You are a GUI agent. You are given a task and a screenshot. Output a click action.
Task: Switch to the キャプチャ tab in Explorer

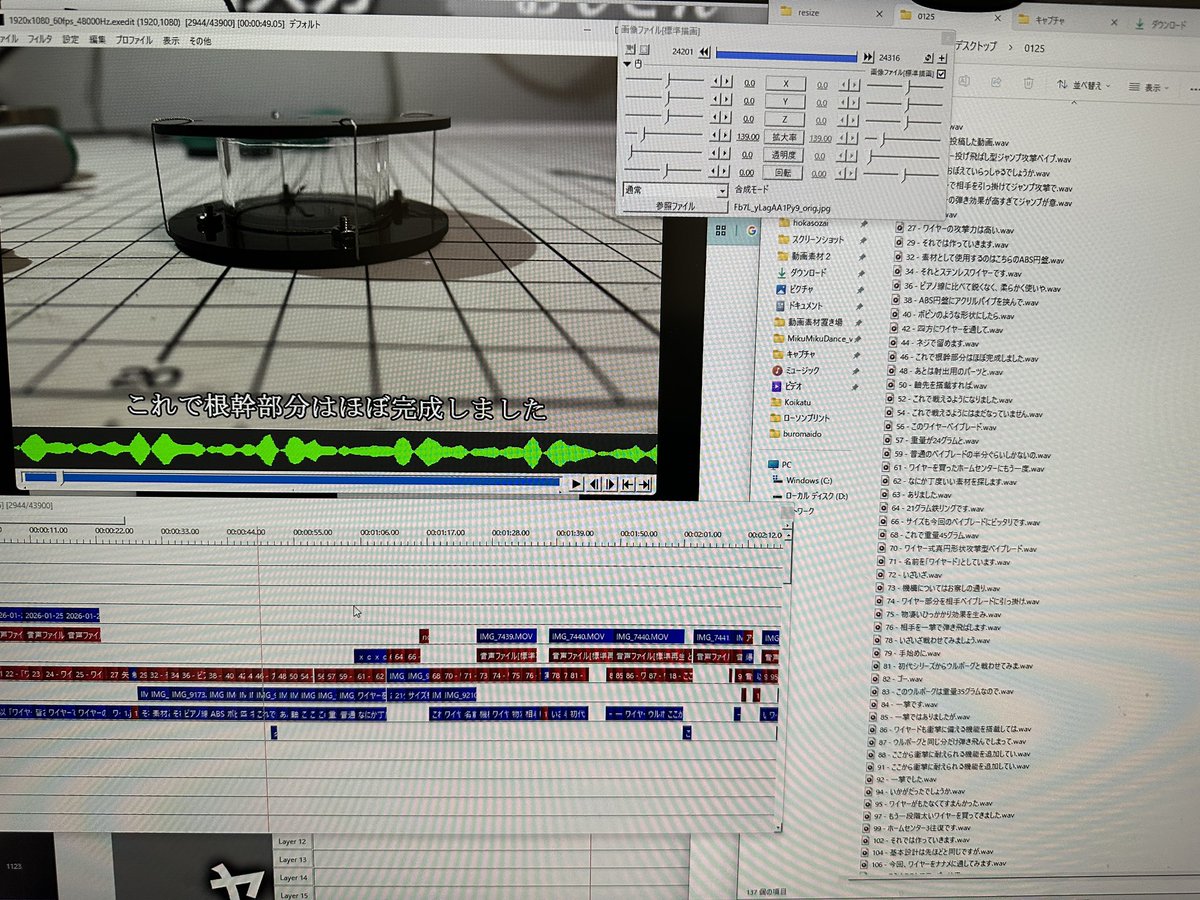(1067, 20)
